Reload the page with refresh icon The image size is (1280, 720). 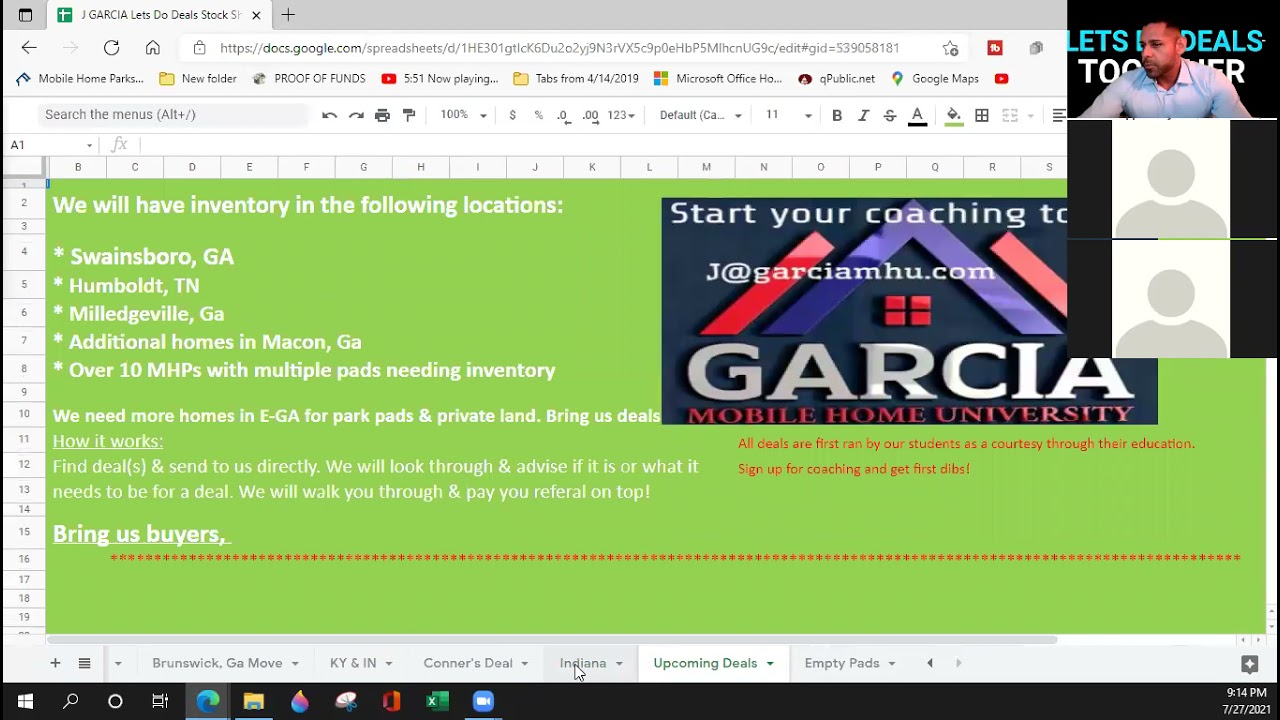pyautogui.click(x=111, y=48)
